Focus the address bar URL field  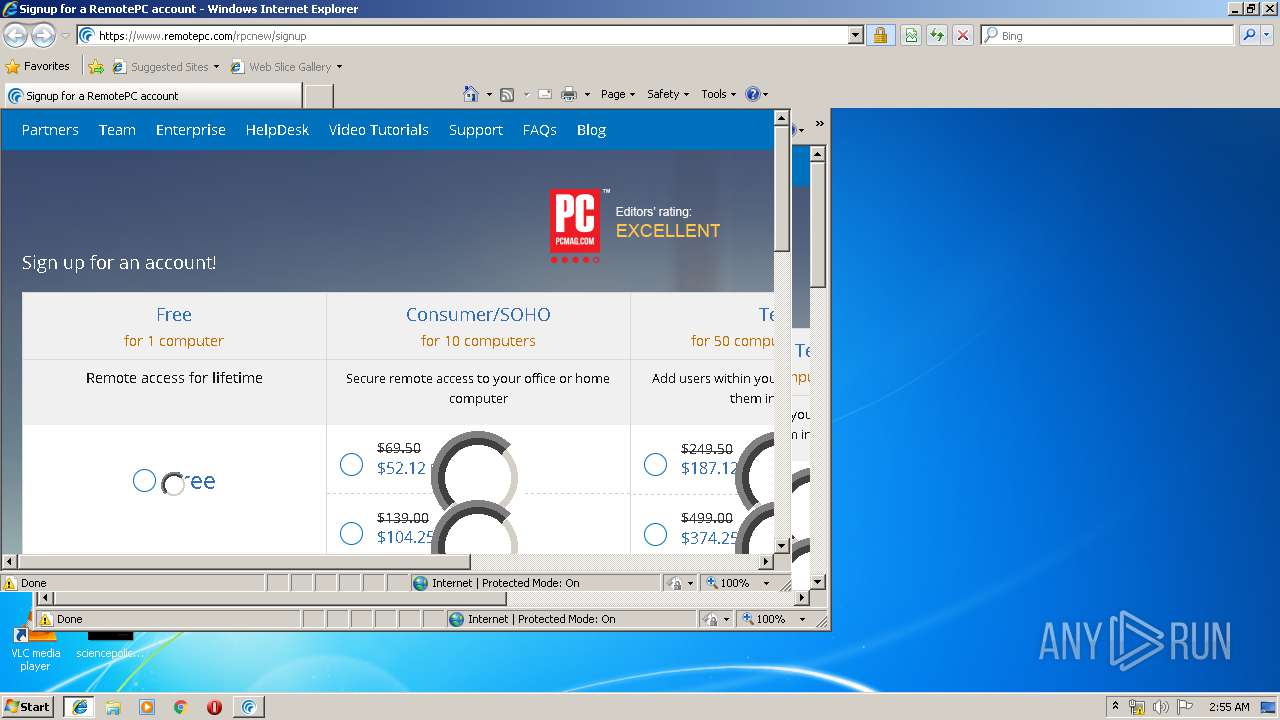pos(462,35)
